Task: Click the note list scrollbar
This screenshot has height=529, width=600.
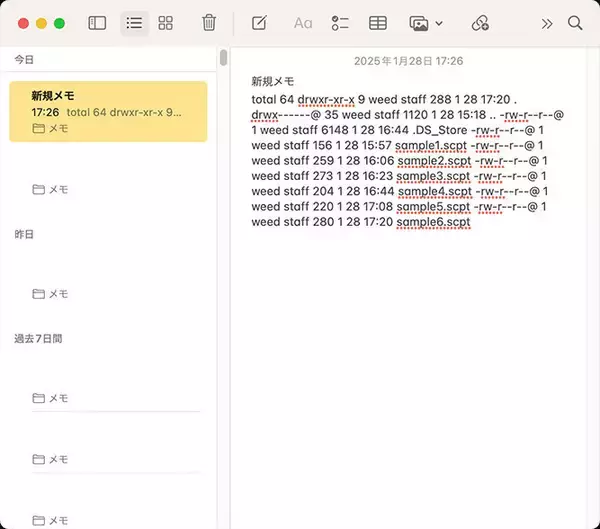Action: (223, 58)
